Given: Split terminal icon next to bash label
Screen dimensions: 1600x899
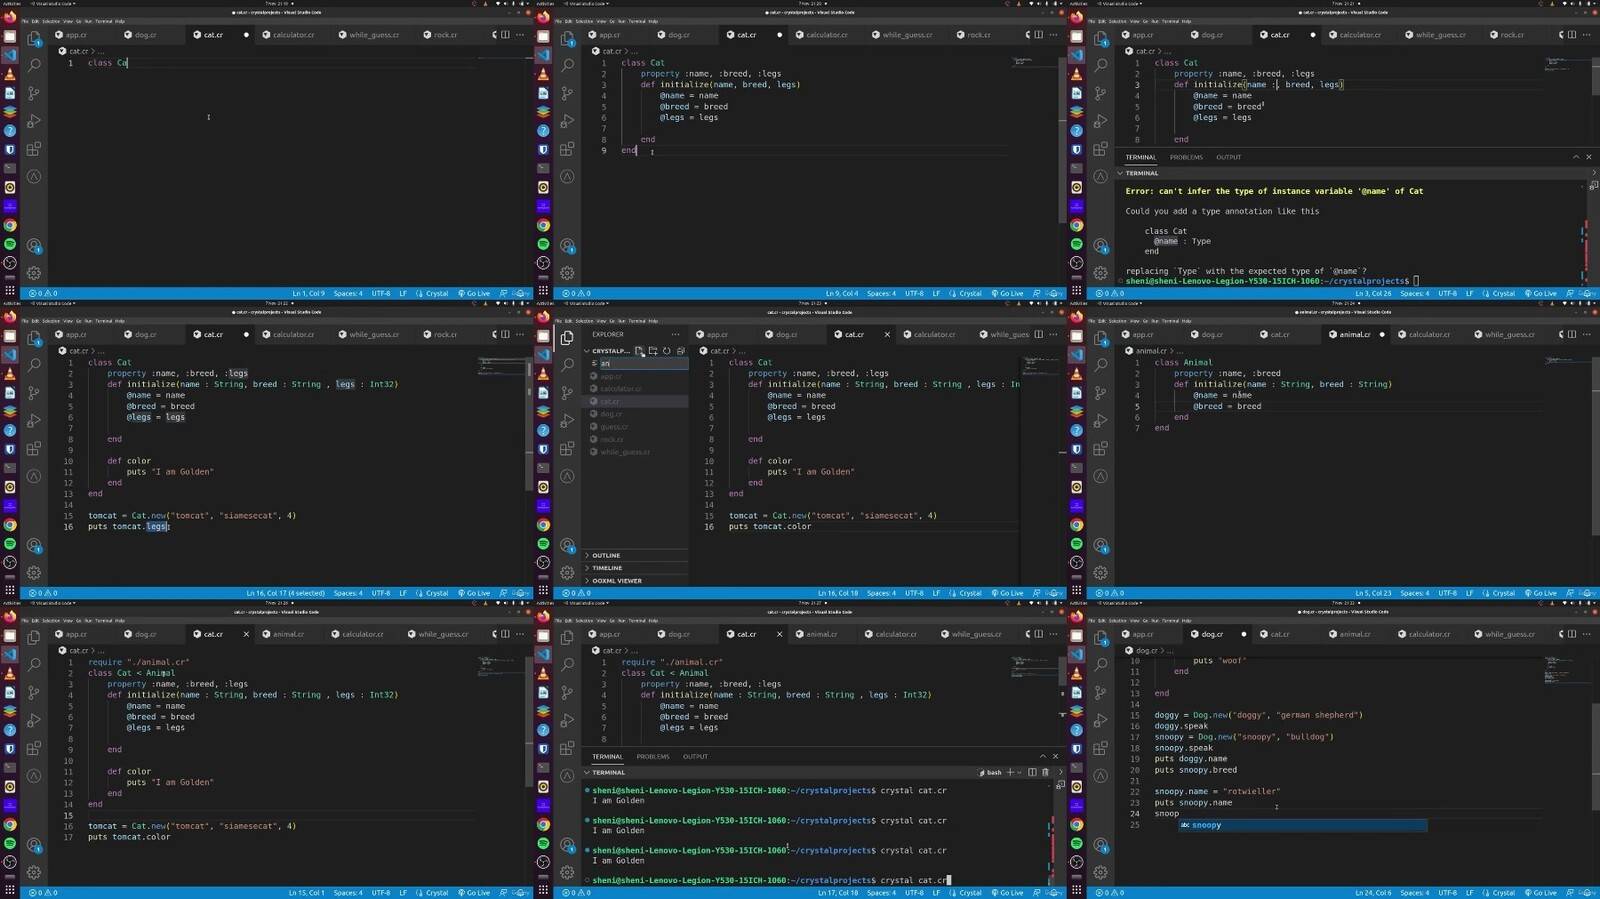Looking at the screenshot, I should [1032, 772].
